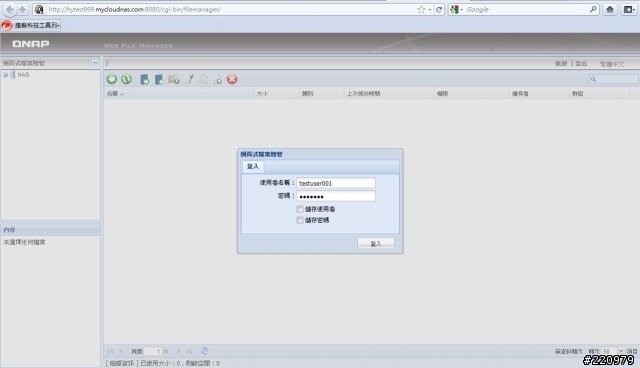Screen dimensions: 640x368
Task: Click the green back arrow toolbar icon
Action: (112, 79)
